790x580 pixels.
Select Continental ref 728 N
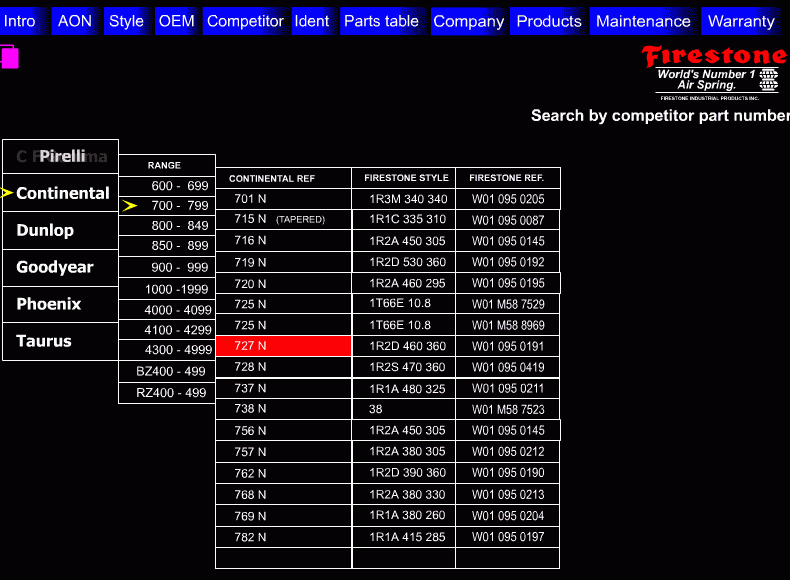point(284,367)
